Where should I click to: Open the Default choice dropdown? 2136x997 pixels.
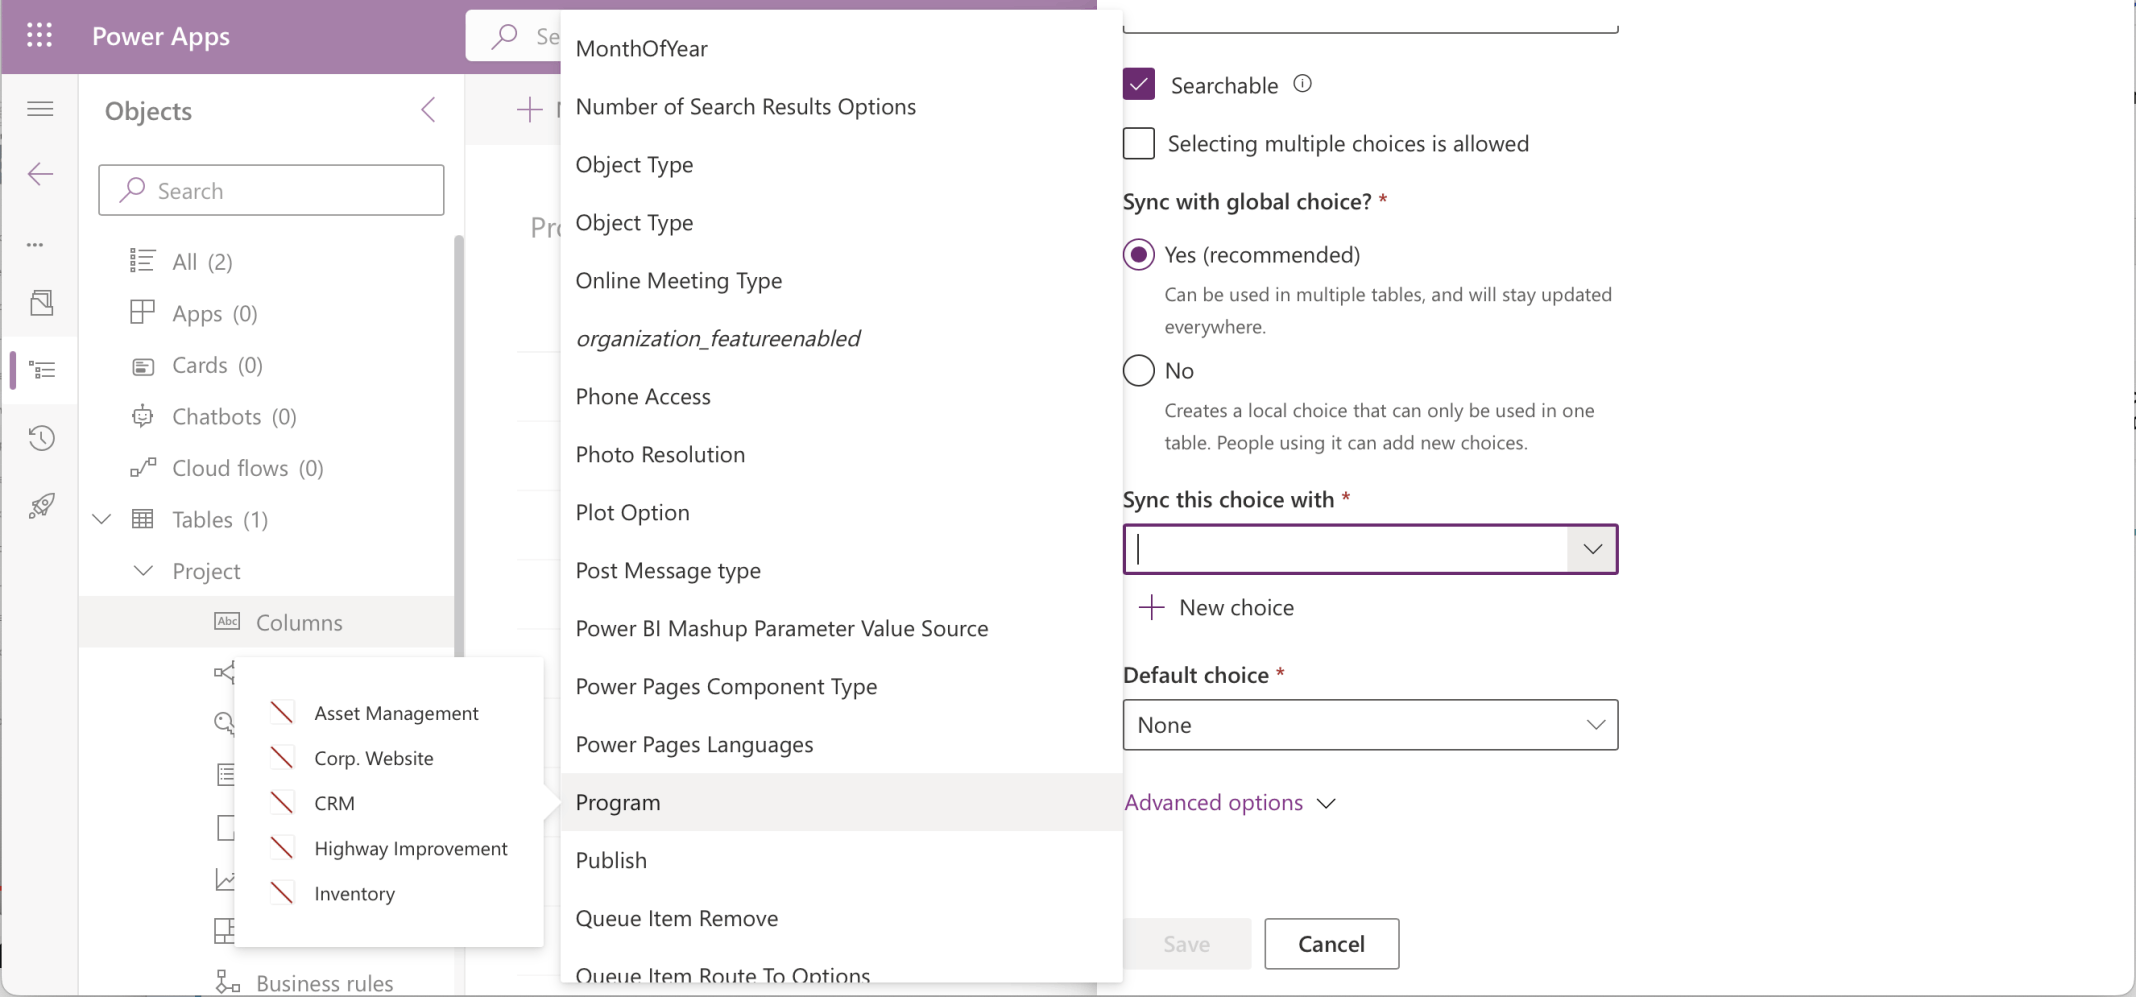pos(1370,725)
